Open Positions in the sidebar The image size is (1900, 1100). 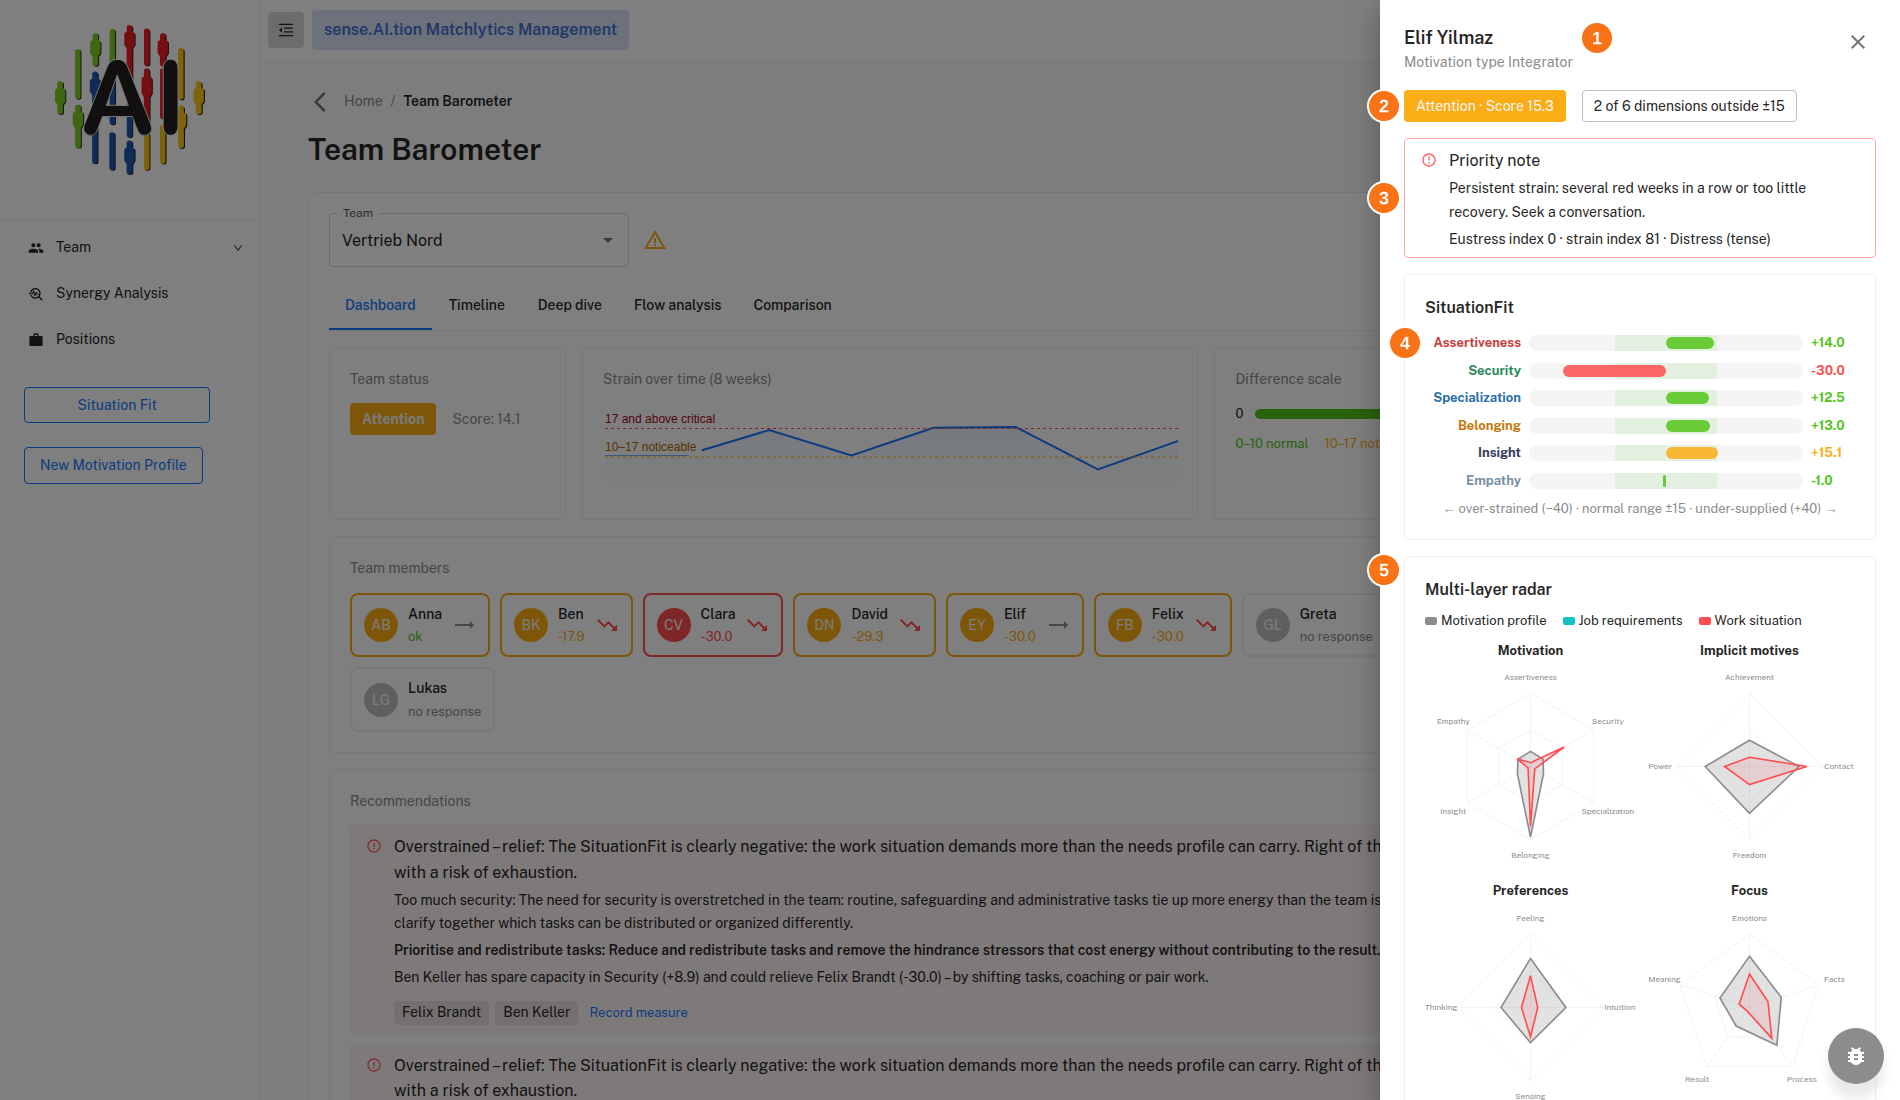click(130, 339)
